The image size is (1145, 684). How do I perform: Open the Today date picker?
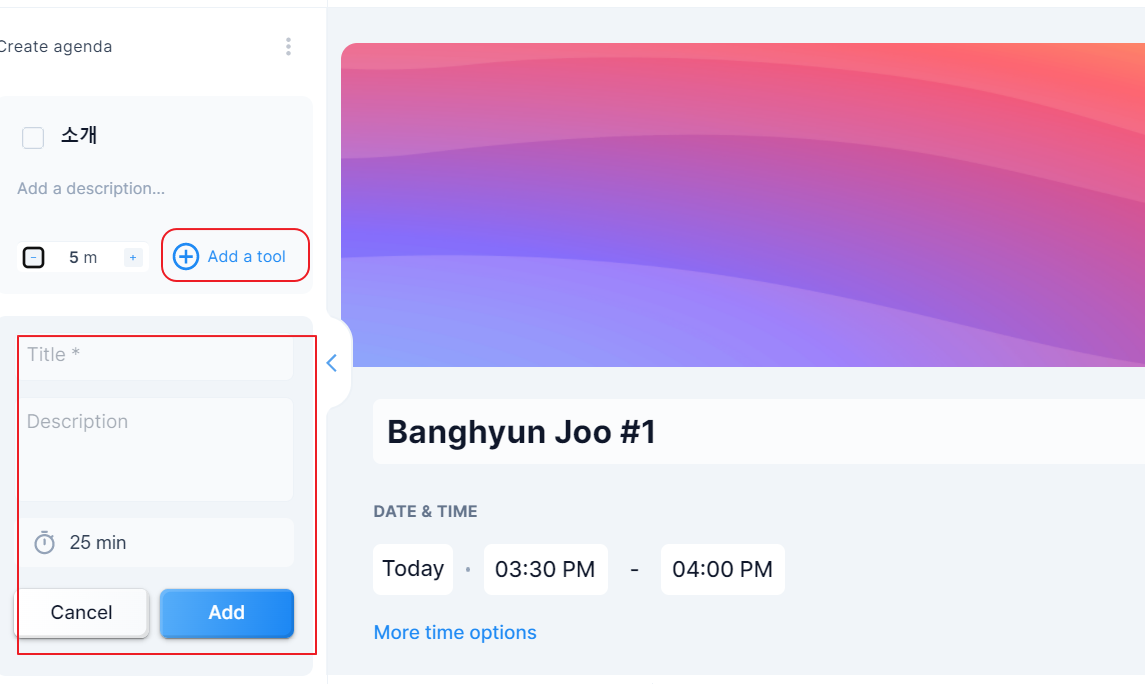pyautogui.click(x=413, y=569)
